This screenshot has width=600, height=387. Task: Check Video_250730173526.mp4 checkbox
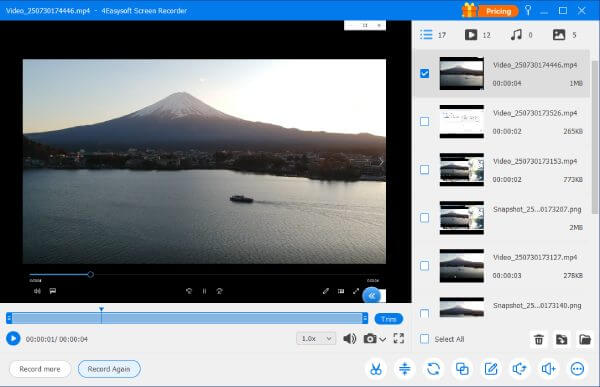tap(424, 121)
